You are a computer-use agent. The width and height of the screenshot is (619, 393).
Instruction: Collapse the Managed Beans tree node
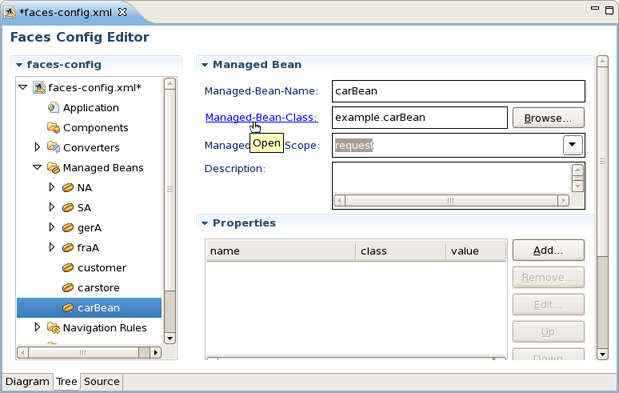[37, 167]
